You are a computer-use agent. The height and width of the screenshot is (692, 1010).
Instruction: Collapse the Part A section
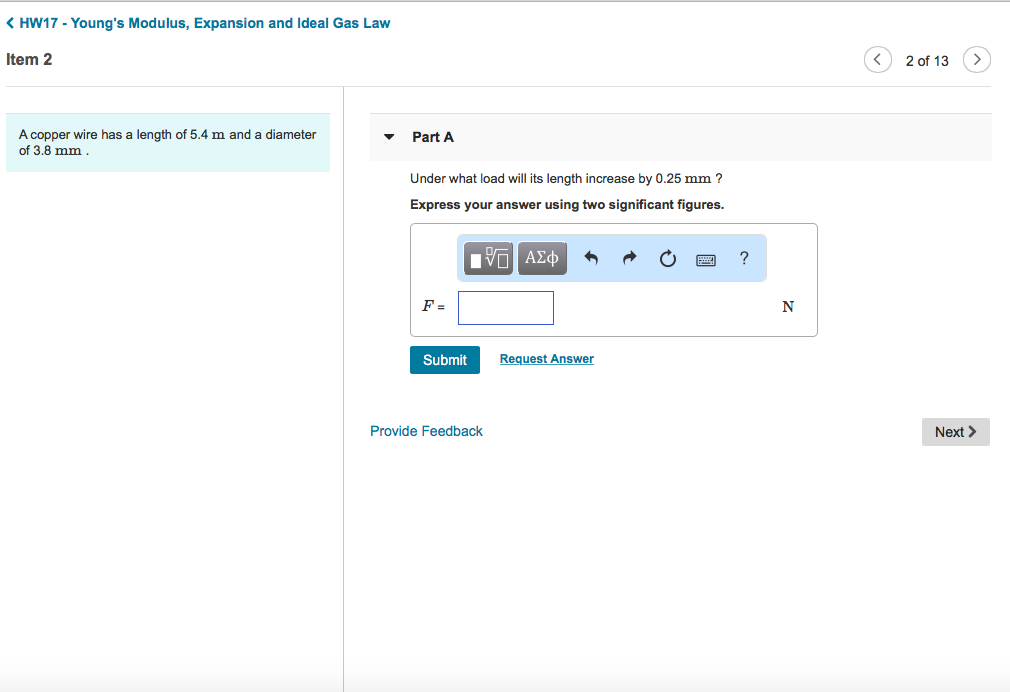pyautogui.click(x=388, y=137)
